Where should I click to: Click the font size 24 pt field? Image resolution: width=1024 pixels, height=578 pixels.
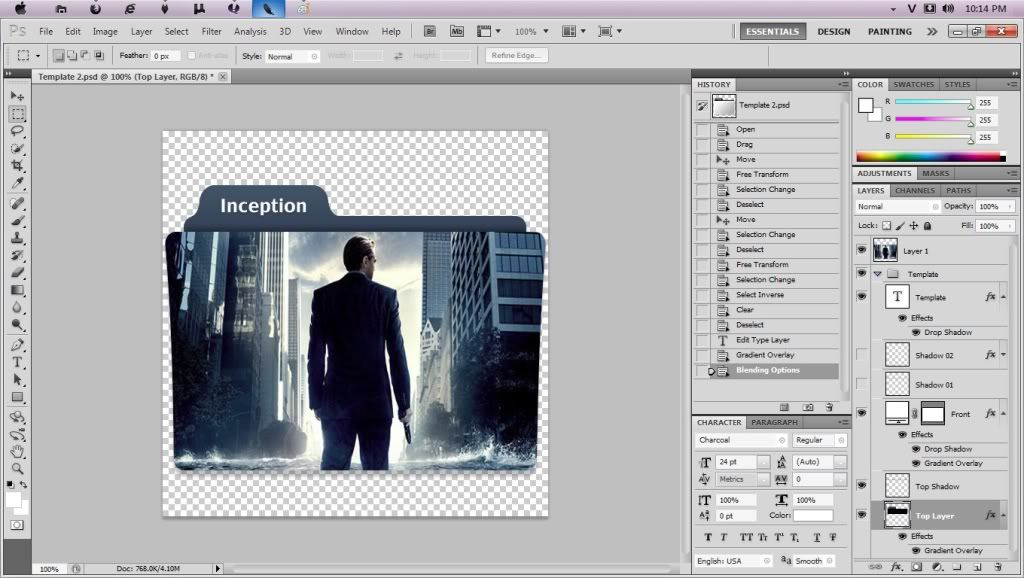pyautogui.click(x=736, y=462)
